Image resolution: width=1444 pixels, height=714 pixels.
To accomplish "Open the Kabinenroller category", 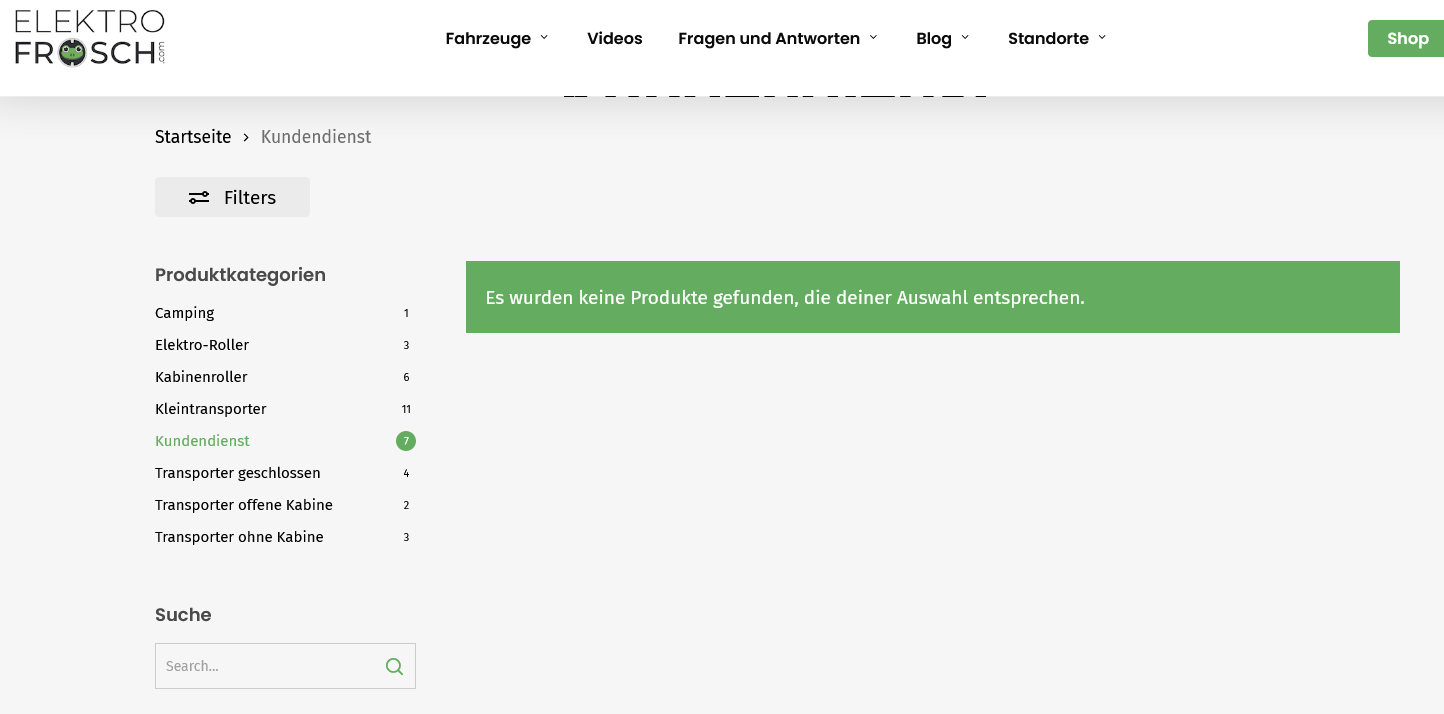I will coord(201,377).
